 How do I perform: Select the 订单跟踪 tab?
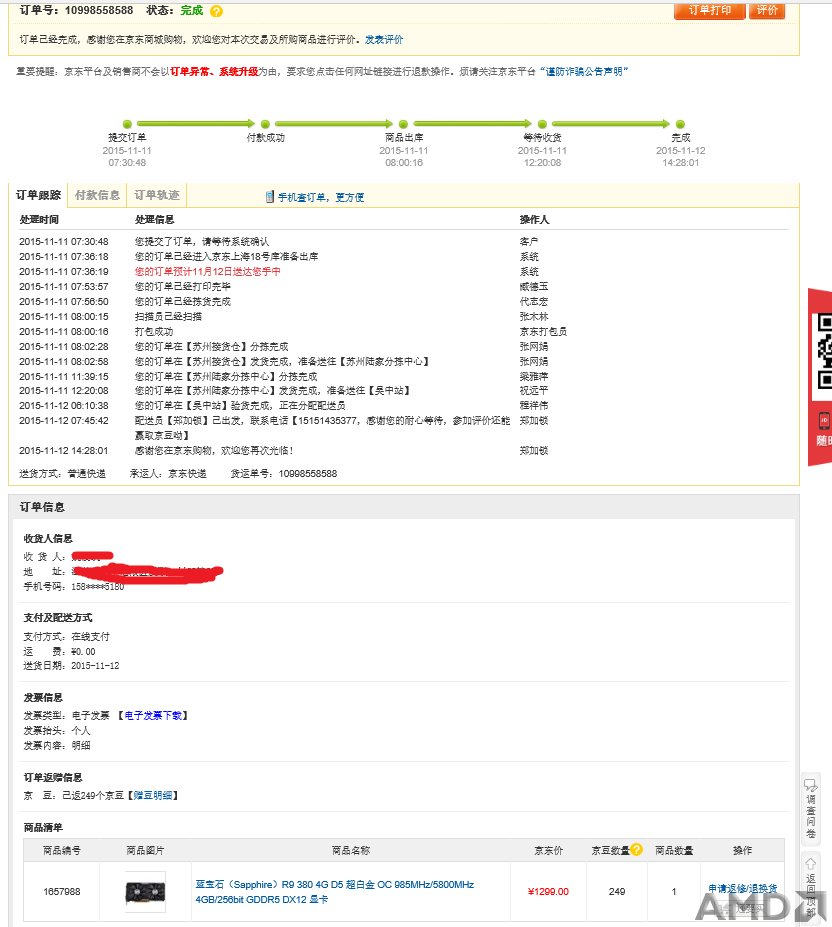point(38,195)
